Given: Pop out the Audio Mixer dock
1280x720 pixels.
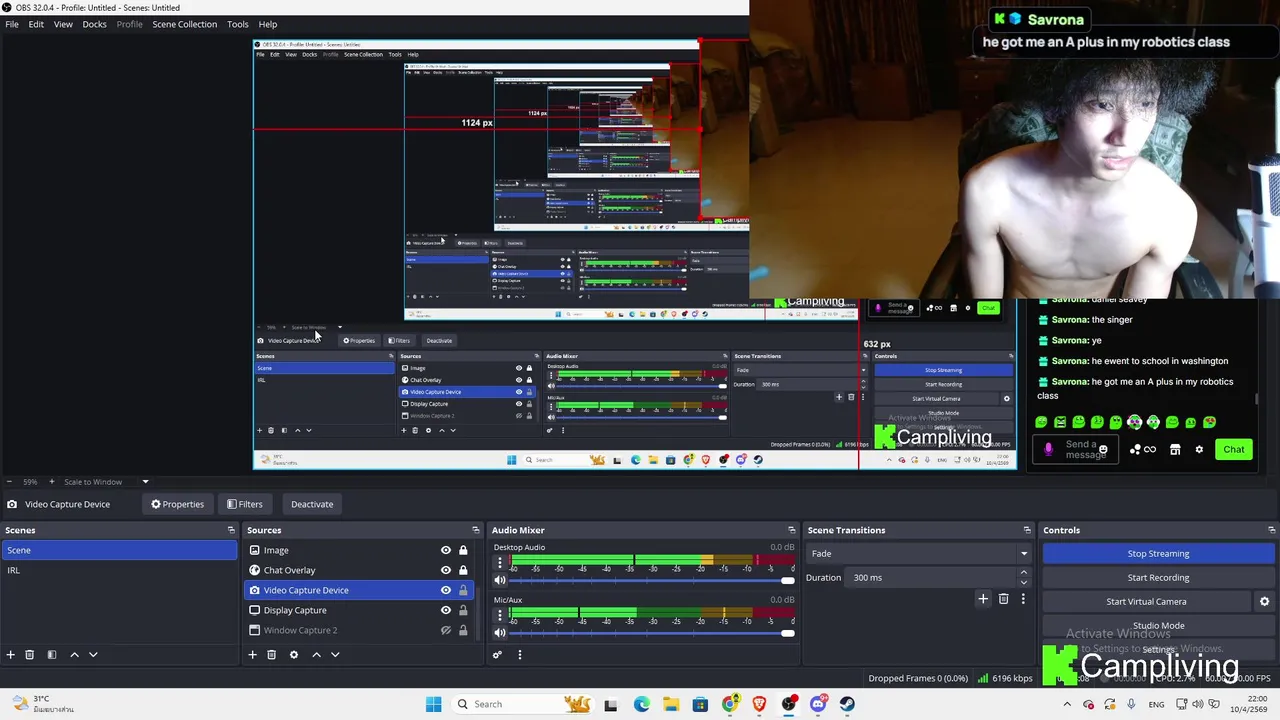Looking at the screenshot, I should click(x=791, y=530).
